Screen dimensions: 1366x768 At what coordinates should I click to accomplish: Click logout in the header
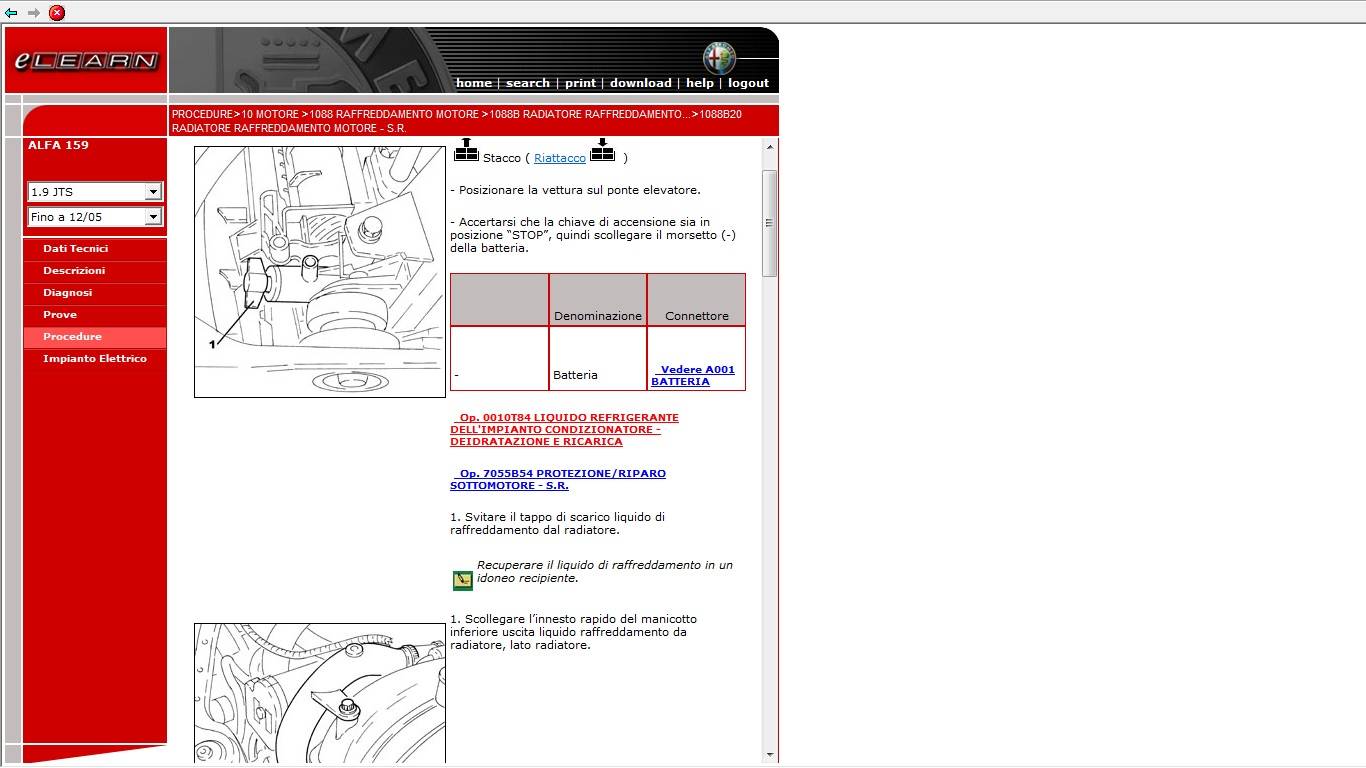(x=748, y=83)
